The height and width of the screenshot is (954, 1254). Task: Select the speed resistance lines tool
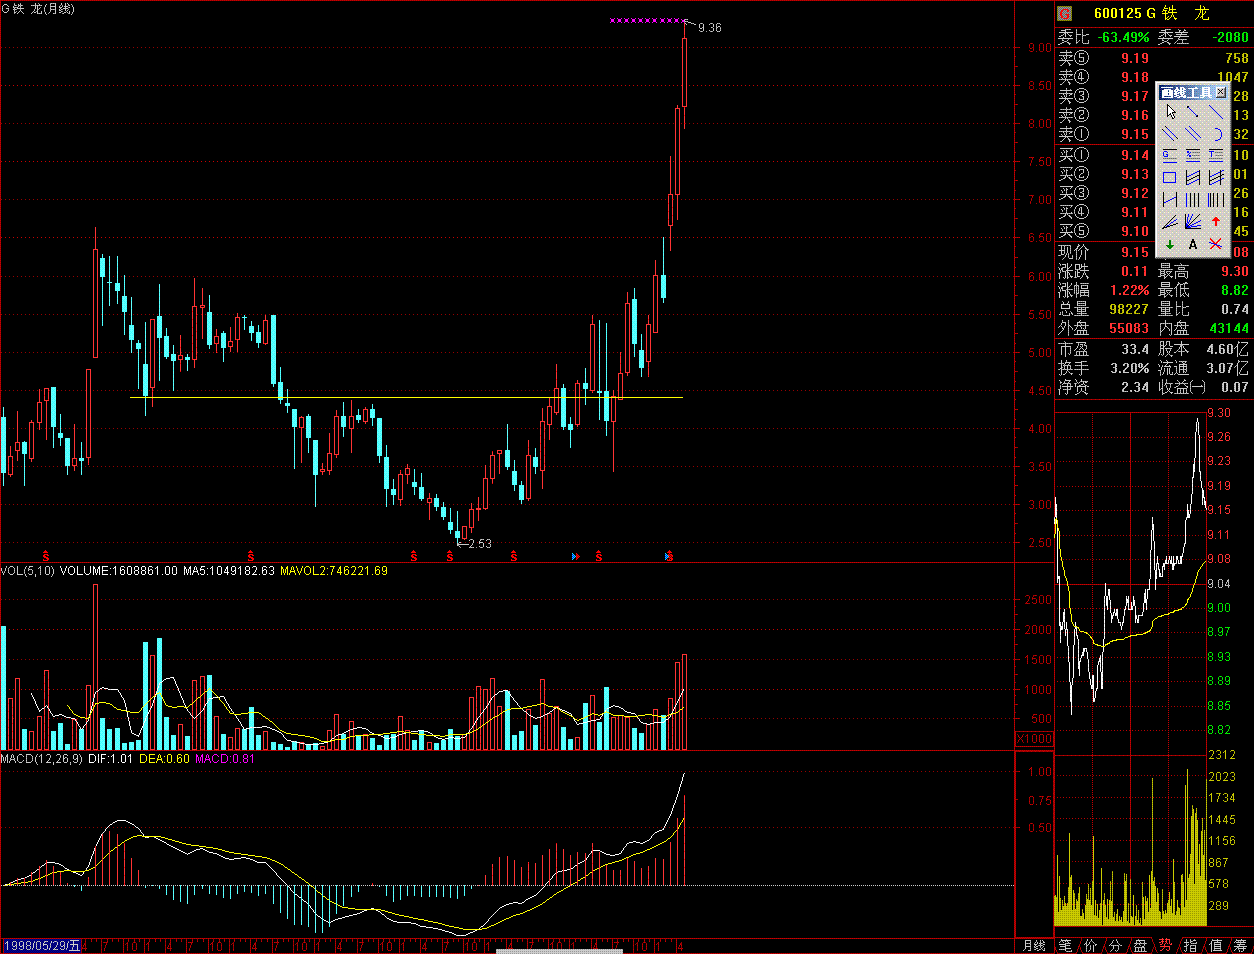tap(1170, 222)
